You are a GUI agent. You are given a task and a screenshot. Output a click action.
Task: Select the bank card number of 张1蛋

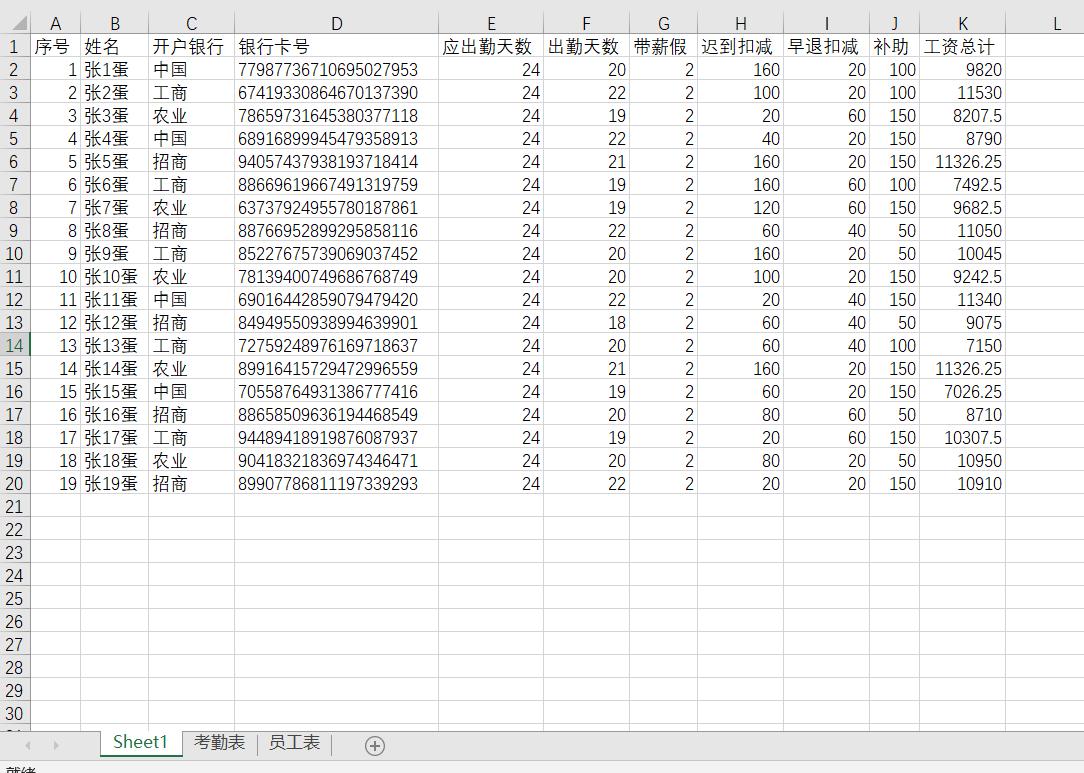[336, 69]
